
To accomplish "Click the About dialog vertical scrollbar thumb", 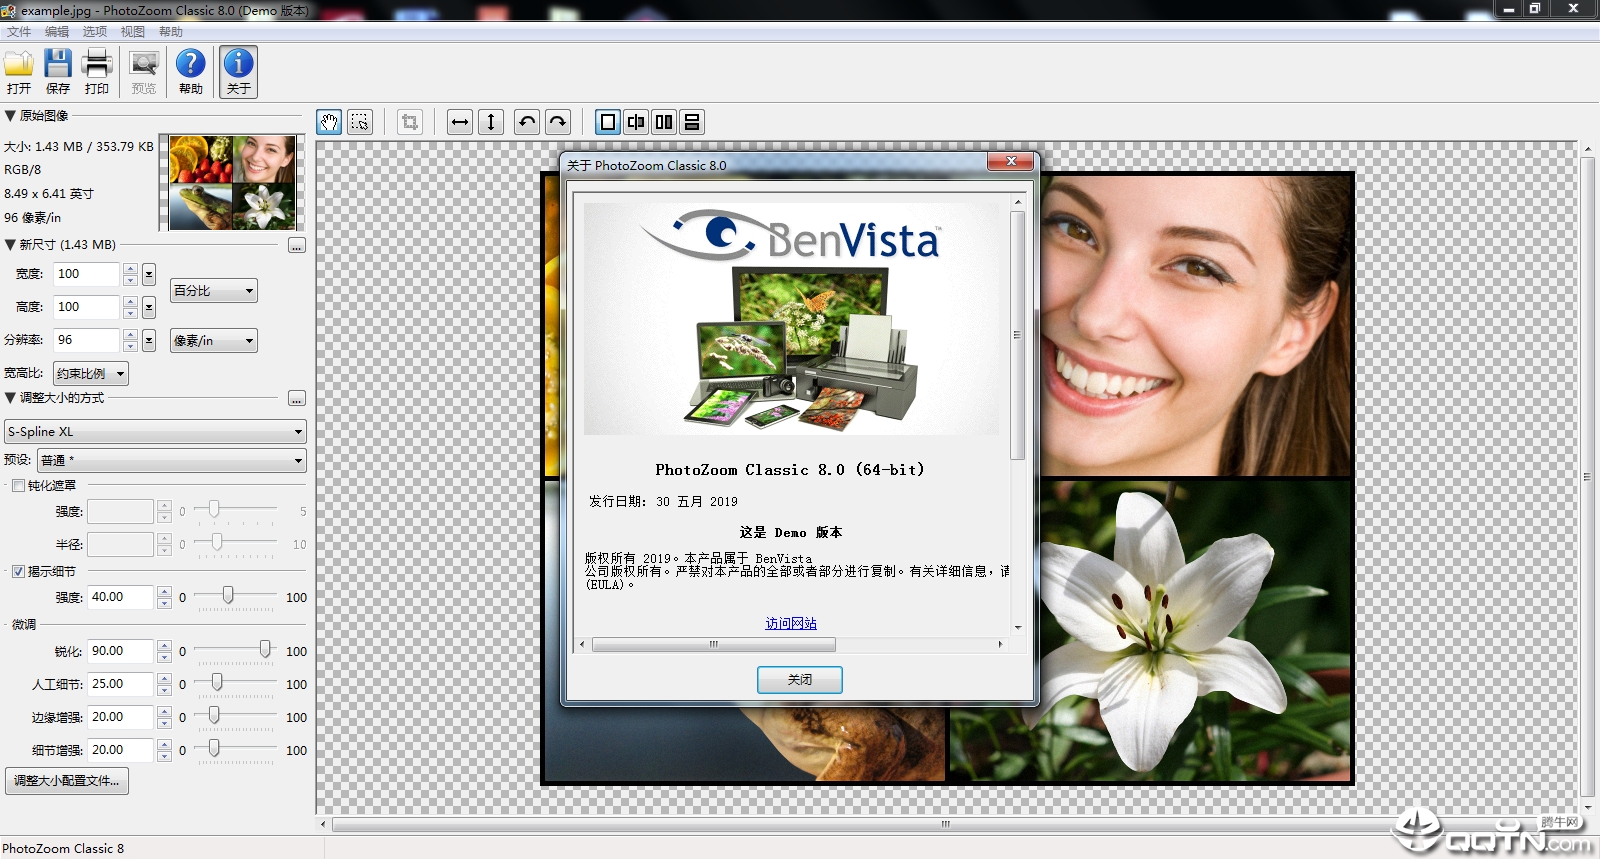I will click(x=1018, y=335).
